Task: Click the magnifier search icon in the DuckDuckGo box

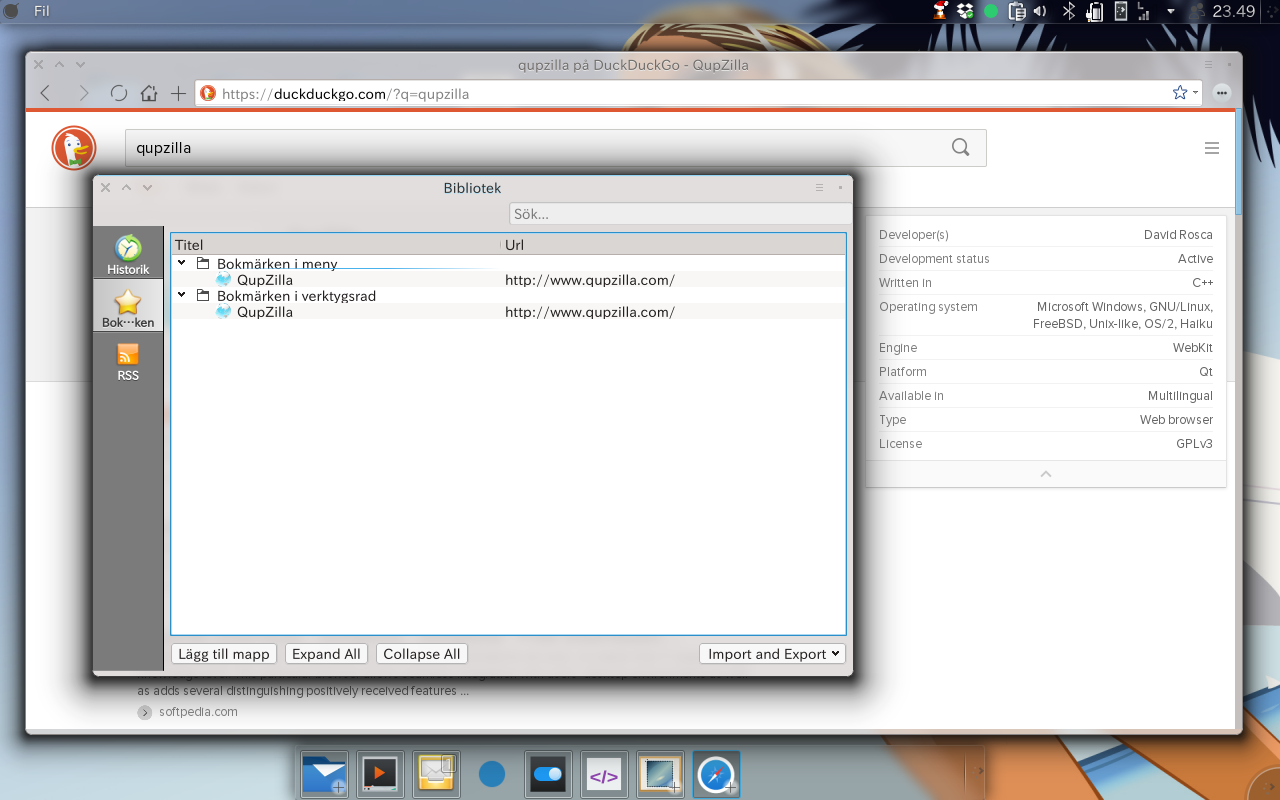Action: pyautogui.click(x=961, y=148)
